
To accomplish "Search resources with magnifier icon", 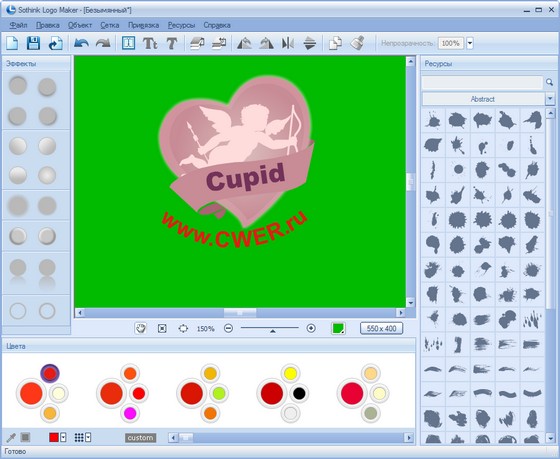I will (549, 83).
